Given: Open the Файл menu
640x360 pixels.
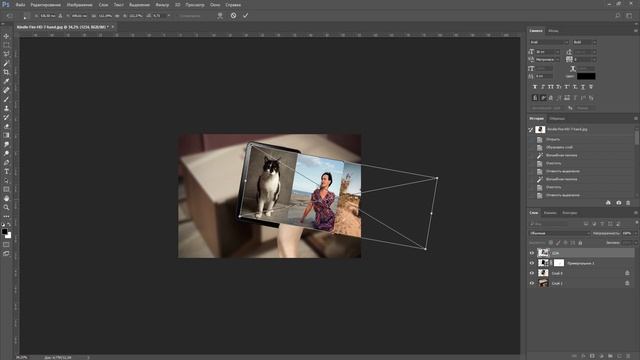Looking at the screenshot, I should click(x=20, y=5).
